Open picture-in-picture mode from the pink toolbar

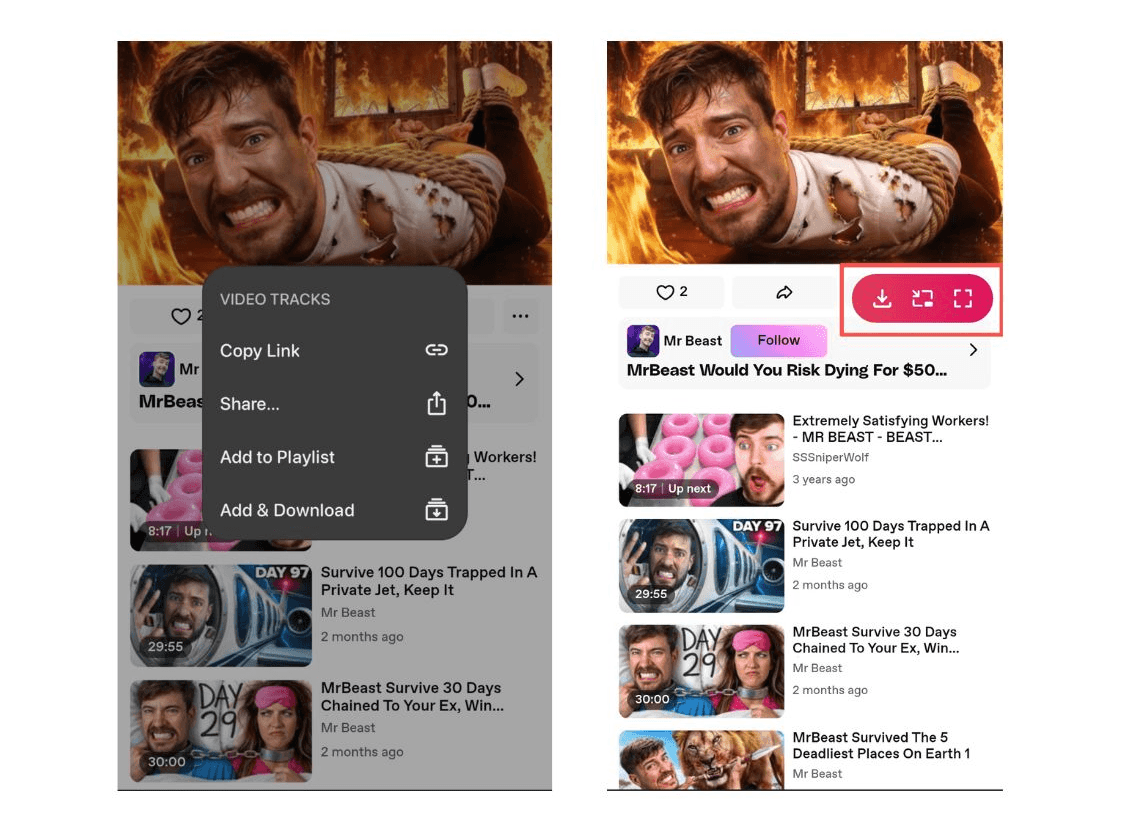(x=922, y=298)
